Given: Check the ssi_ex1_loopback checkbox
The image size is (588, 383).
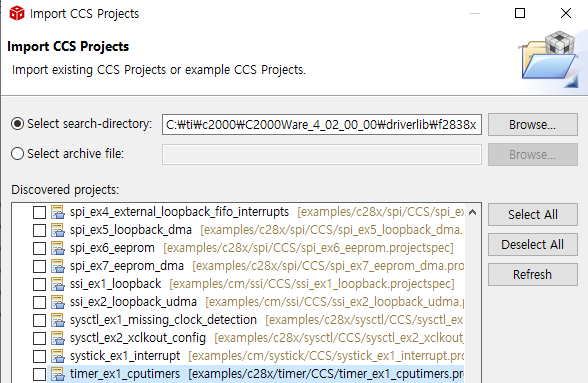Looking at the screenshot, I should click(x=39, y=284).
